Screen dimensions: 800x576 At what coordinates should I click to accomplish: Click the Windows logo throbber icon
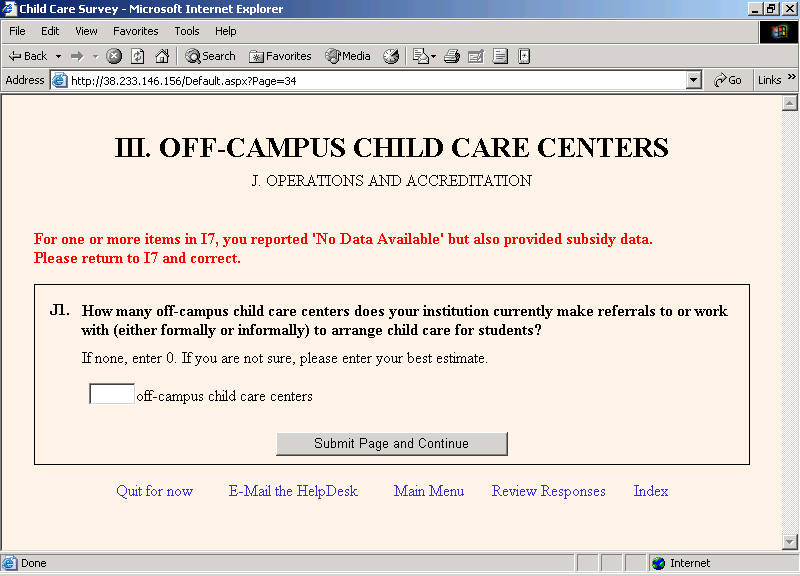point(779,32)
